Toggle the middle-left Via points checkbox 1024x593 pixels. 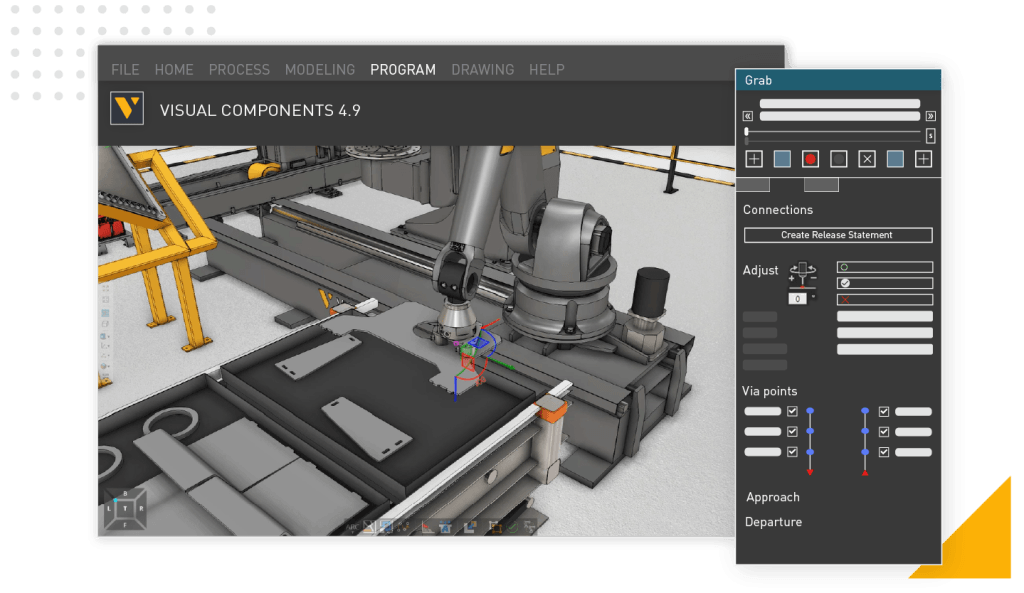pyautogui.click(x=792, y=432)
